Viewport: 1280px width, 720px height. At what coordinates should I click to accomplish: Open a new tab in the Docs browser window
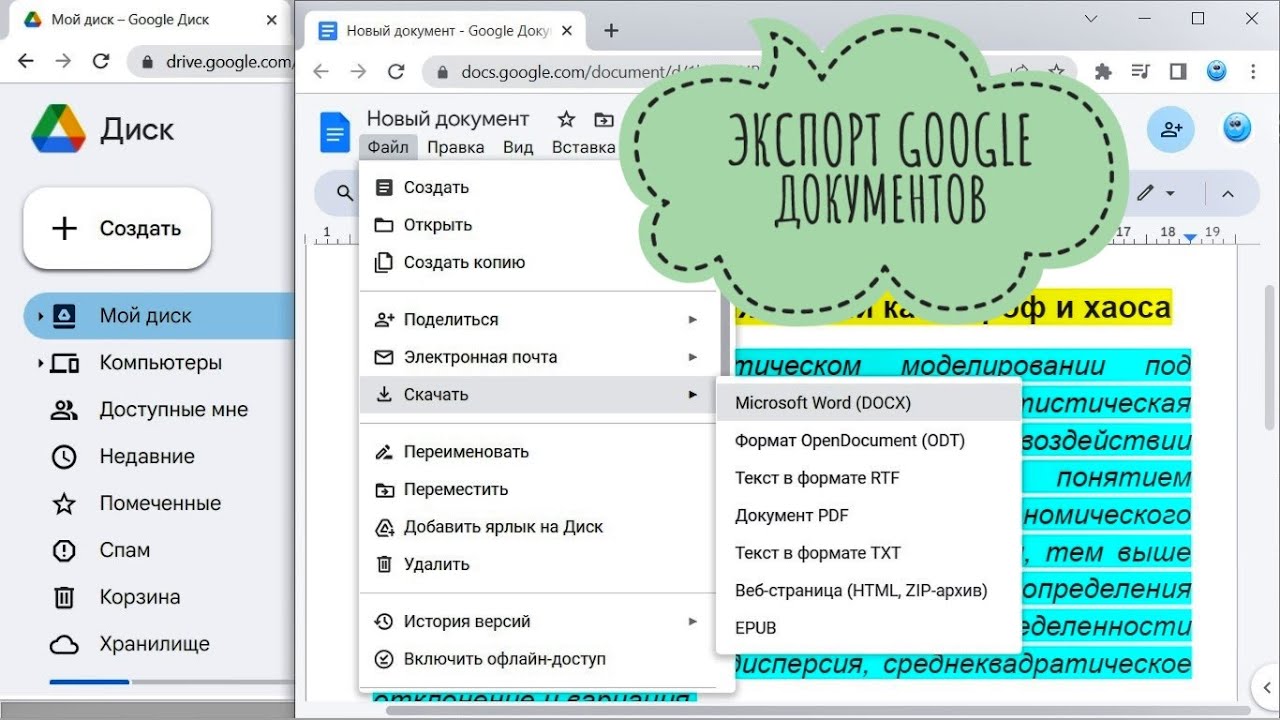[x=611, y=30]
